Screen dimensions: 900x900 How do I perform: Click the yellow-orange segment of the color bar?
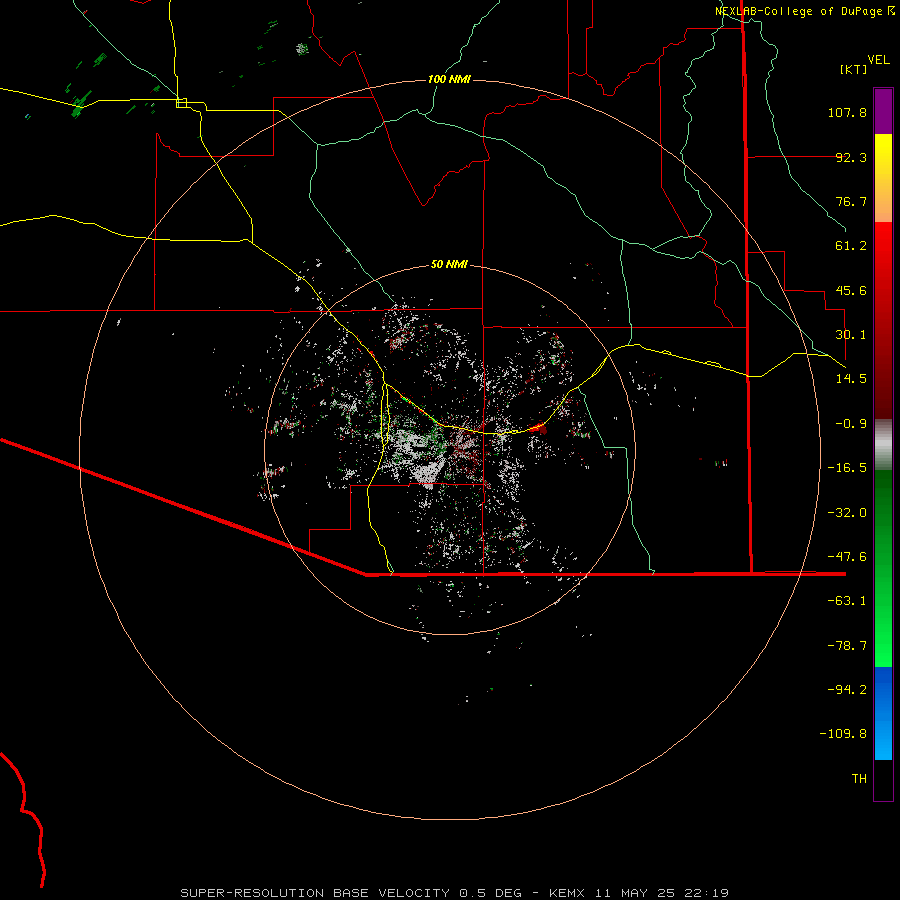tap(883, 178)
